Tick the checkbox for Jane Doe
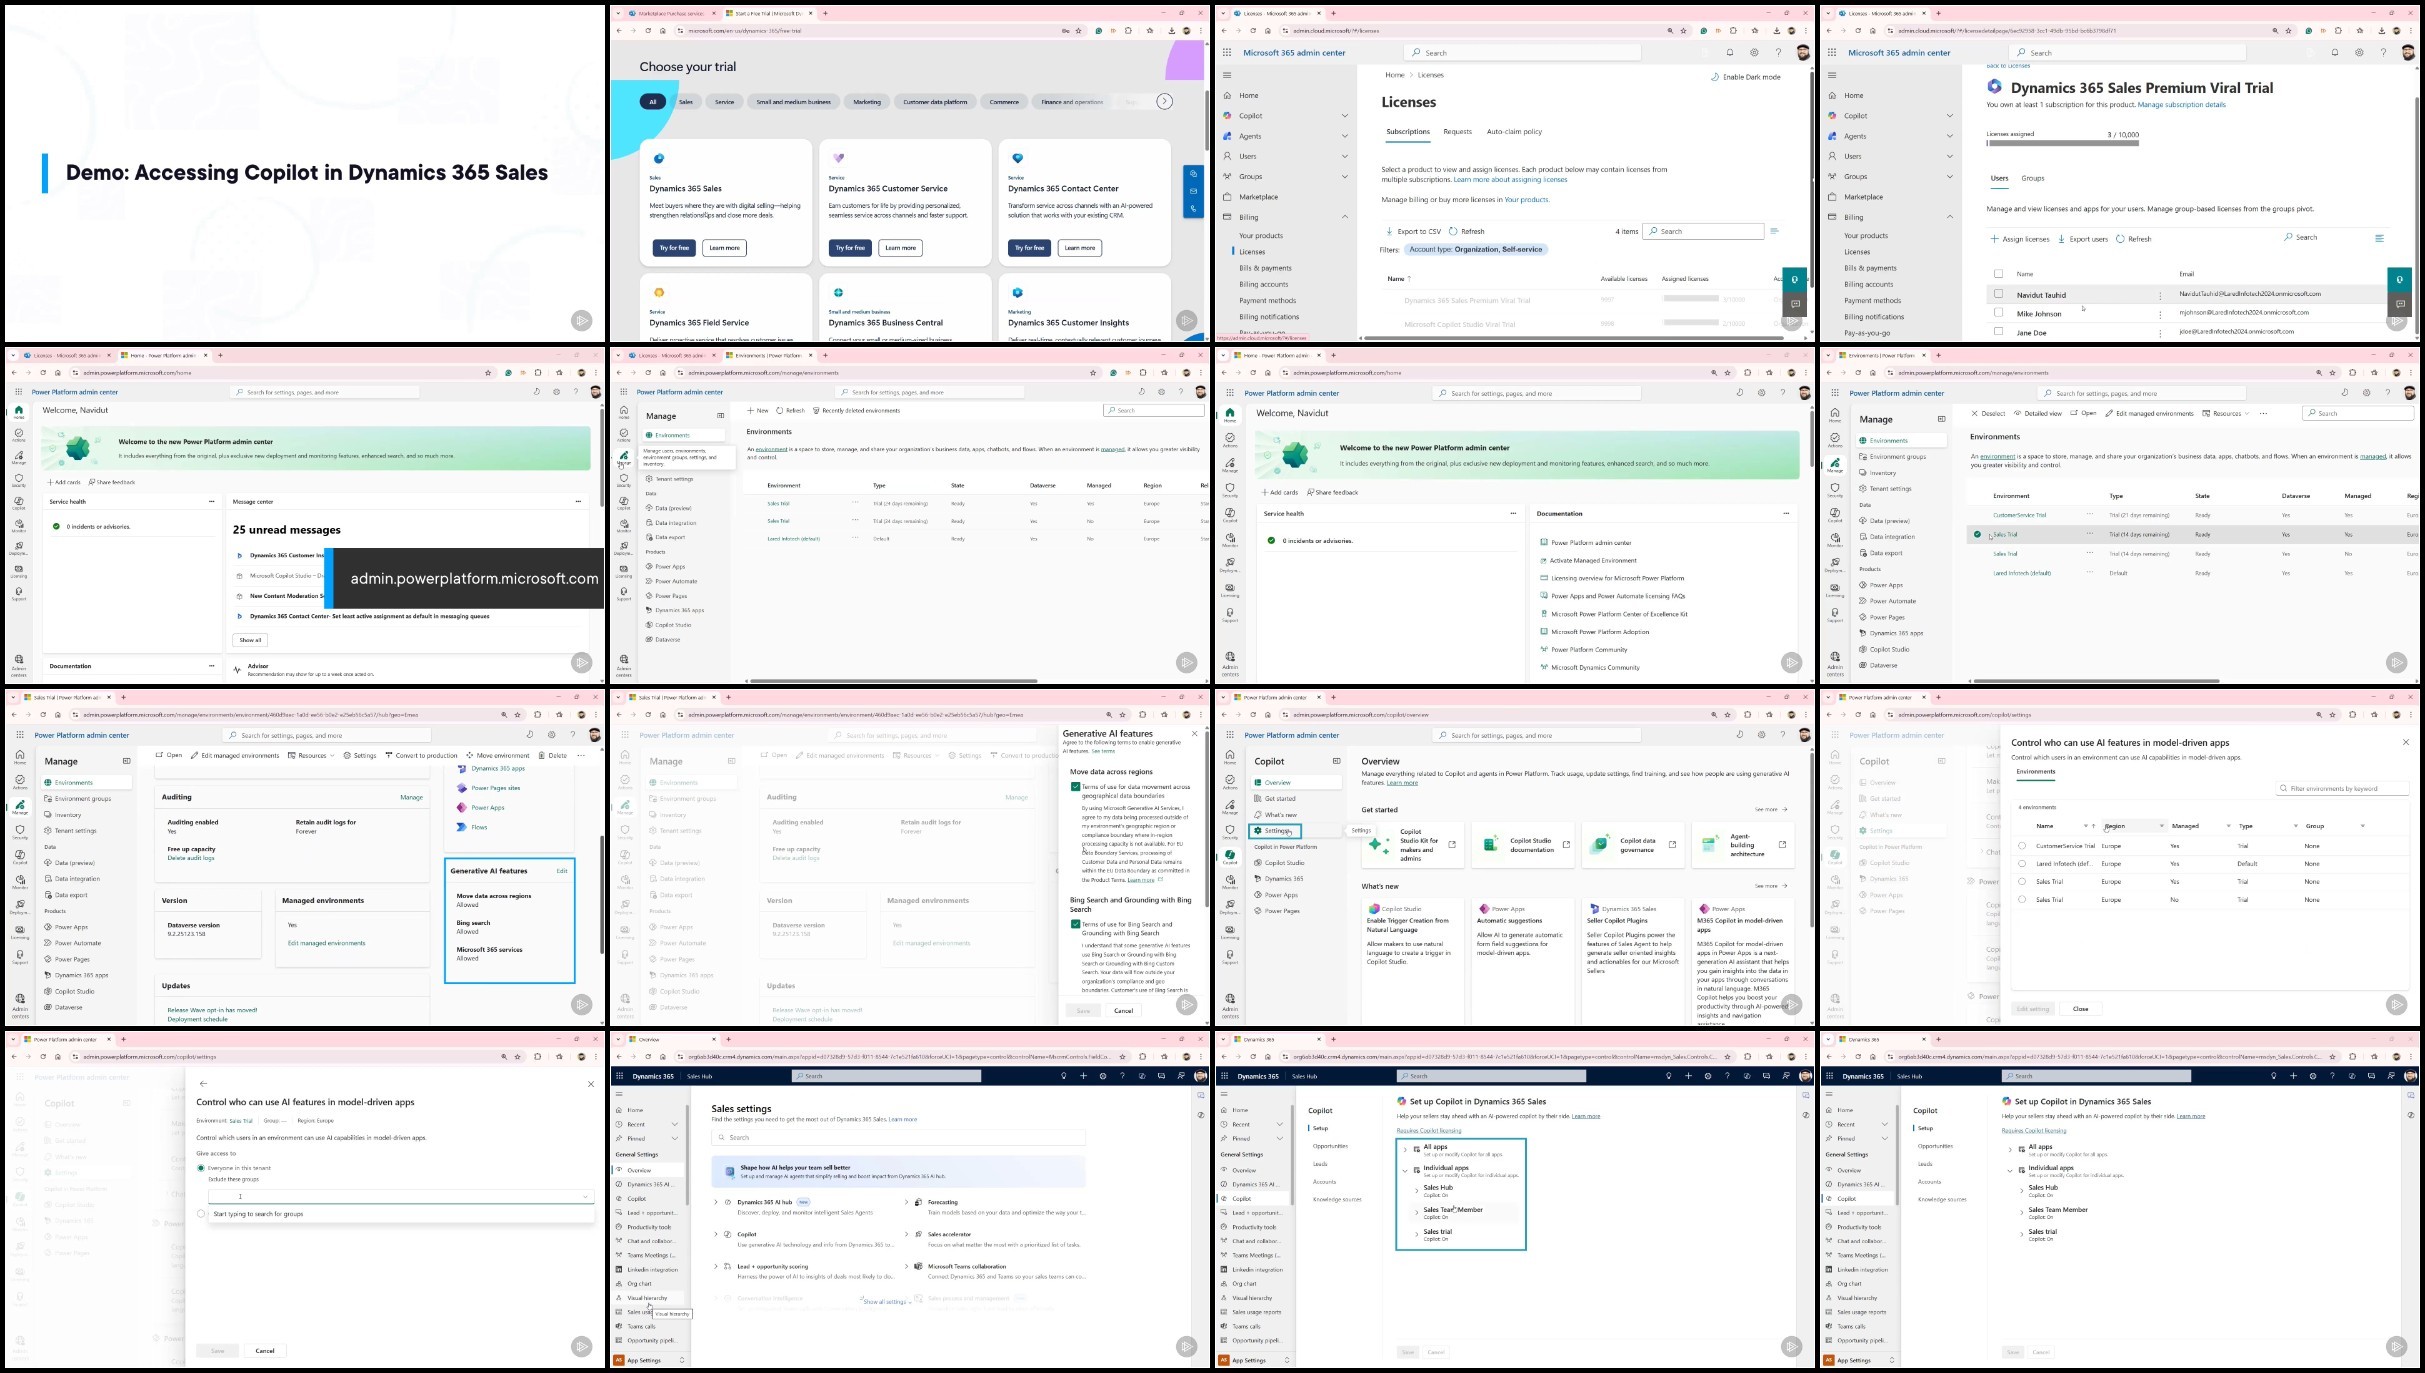Image resolution: width=2425 pixels, height=1373 pixels. click(x=1998, y=332)
